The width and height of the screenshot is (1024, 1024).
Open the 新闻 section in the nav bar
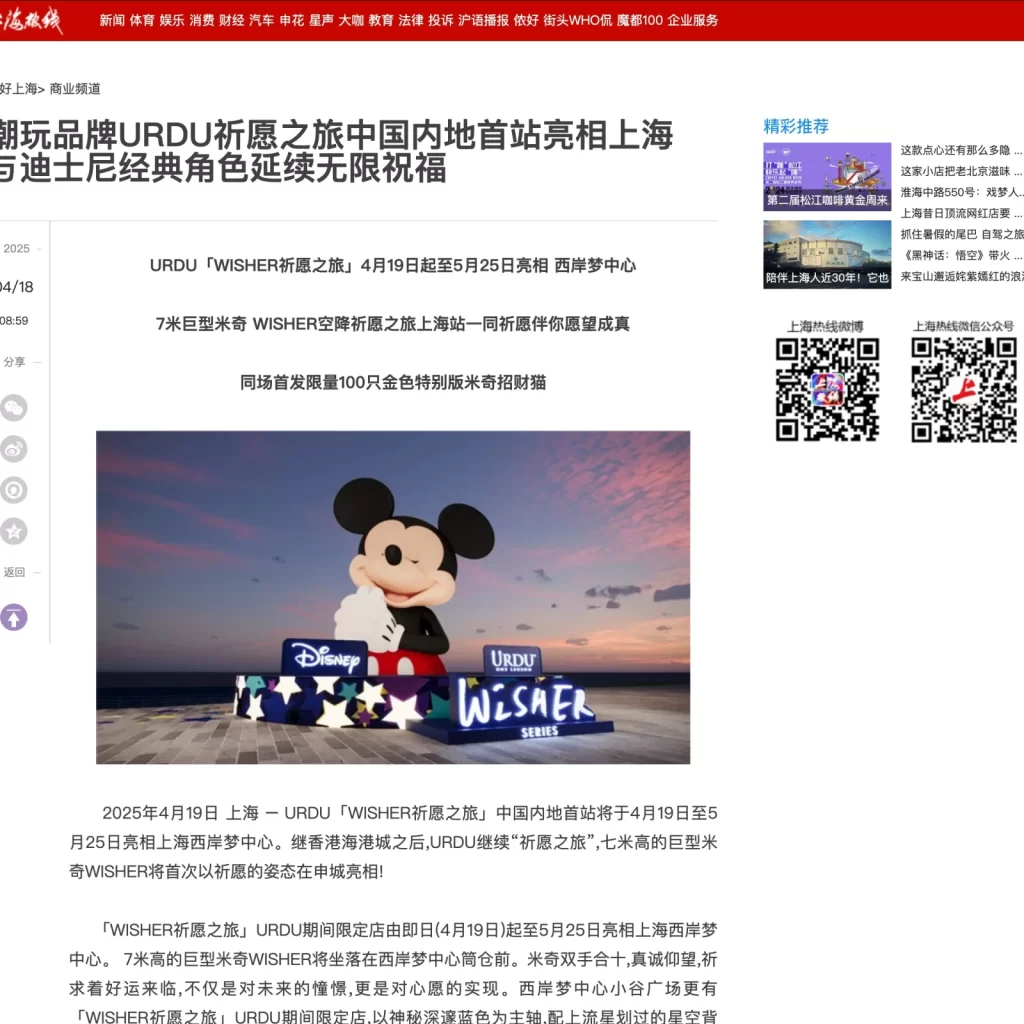click(112, 20)
